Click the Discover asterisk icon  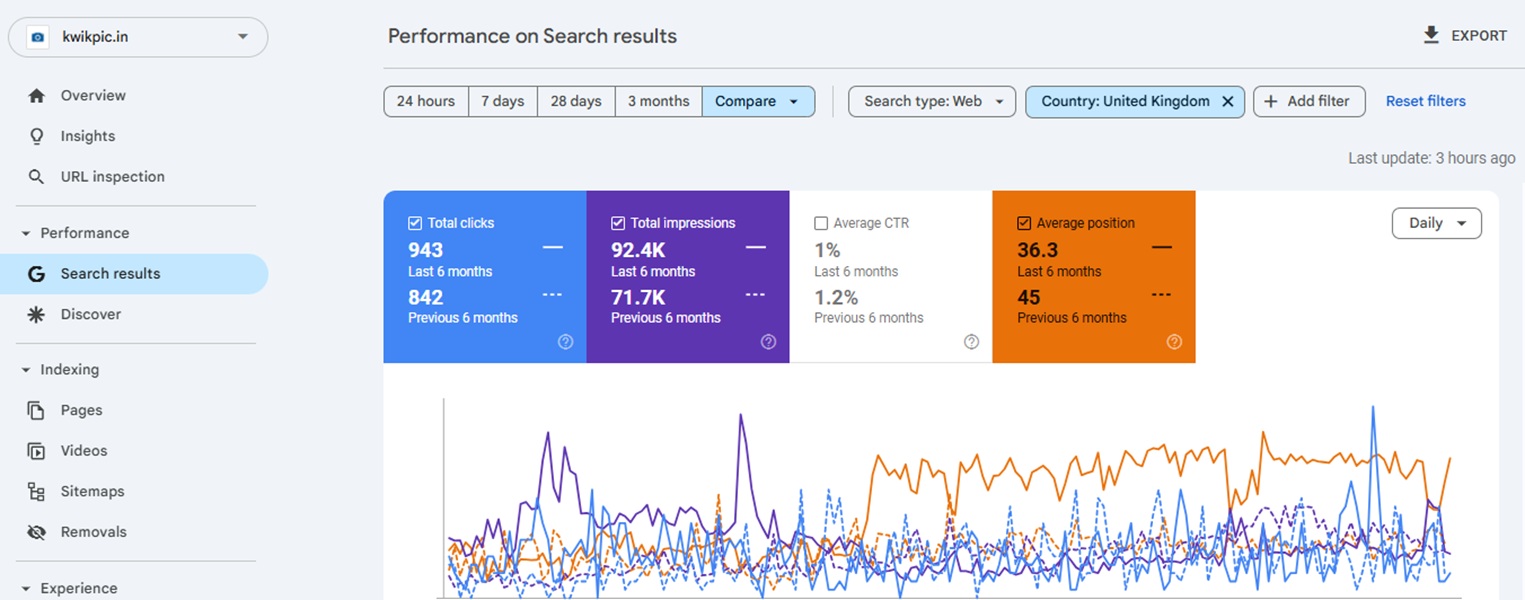37,314
